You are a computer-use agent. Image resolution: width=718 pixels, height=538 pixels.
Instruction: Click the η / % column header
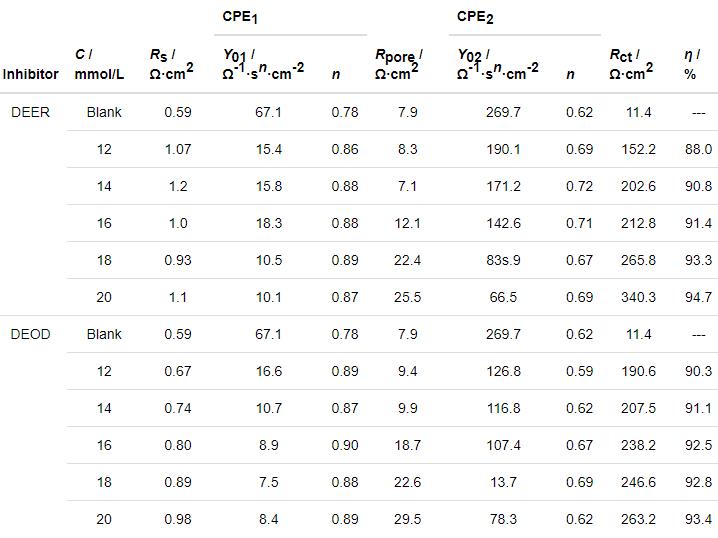click(x=691, y=64)
